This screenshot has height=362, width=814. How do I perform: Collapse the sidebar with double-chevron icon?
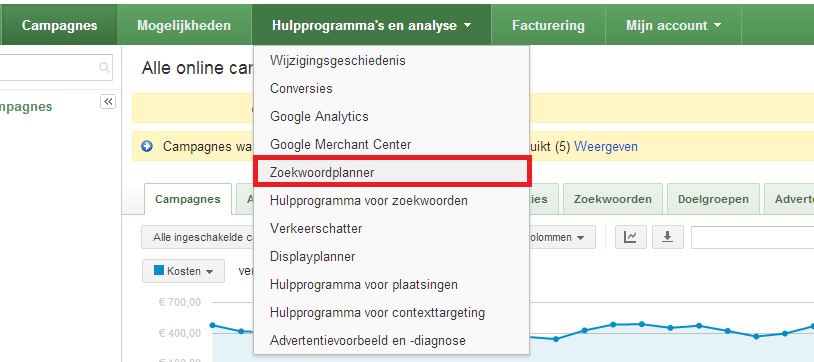tap(108, 102)
